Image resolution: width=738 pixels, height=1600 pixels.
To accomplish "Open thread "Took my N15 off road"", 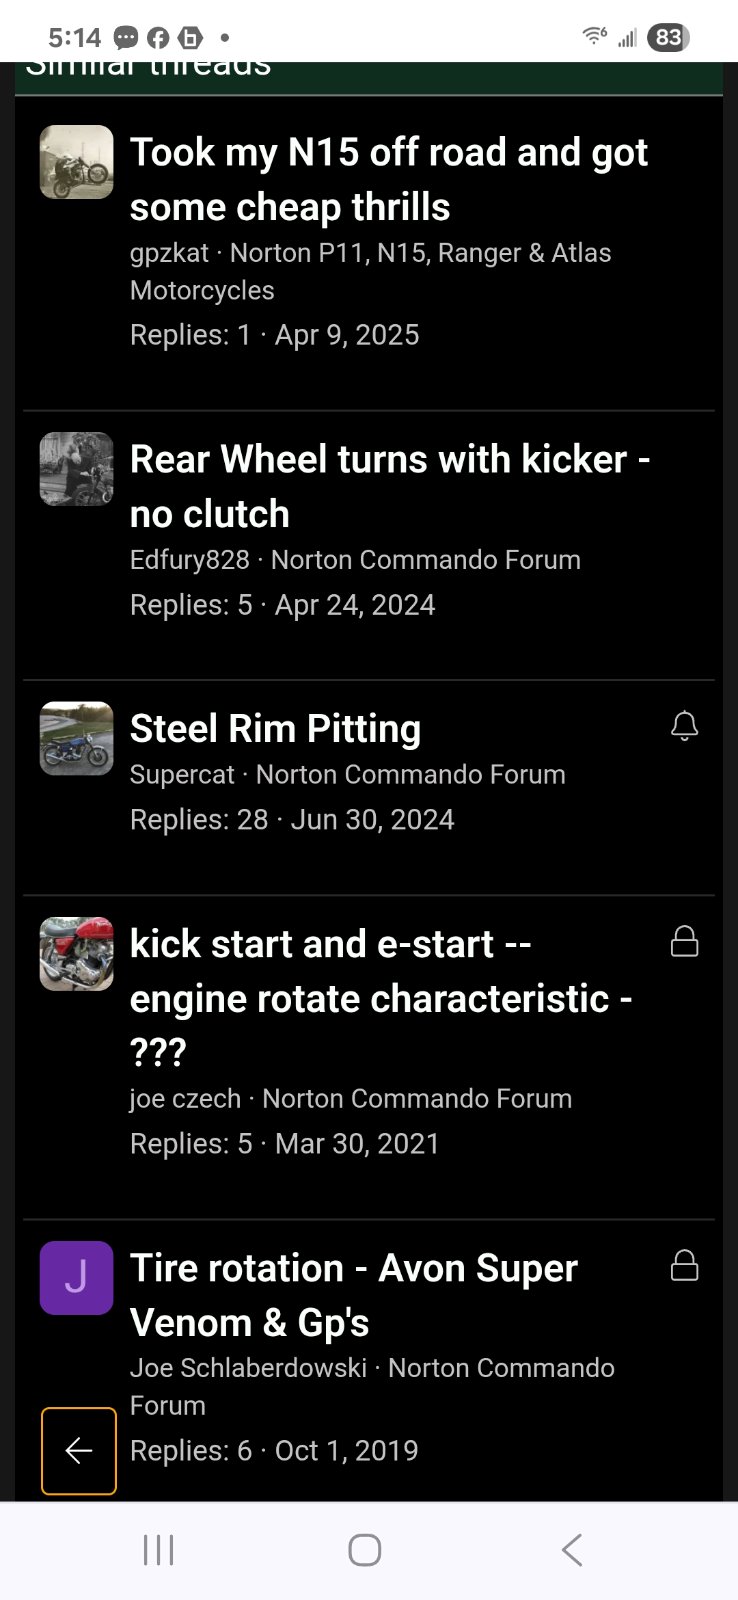I will [x=388, y=180].
